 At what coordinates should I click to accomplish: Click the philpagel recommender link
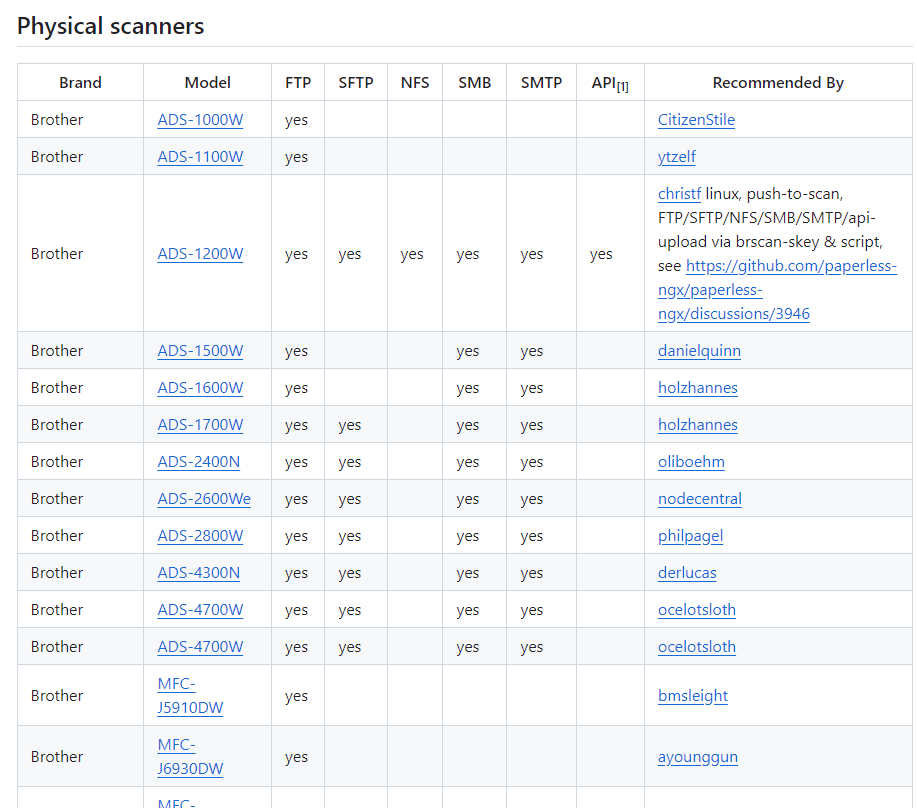coord(690,536)
